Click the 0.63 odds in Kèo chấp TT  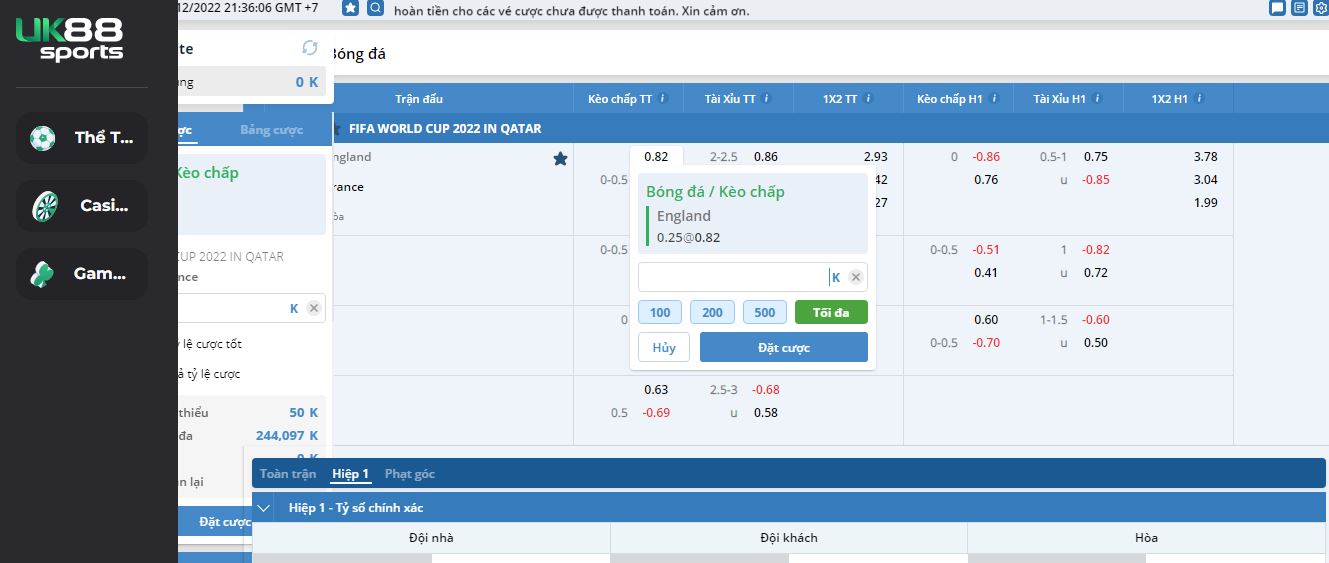(656, 389)
